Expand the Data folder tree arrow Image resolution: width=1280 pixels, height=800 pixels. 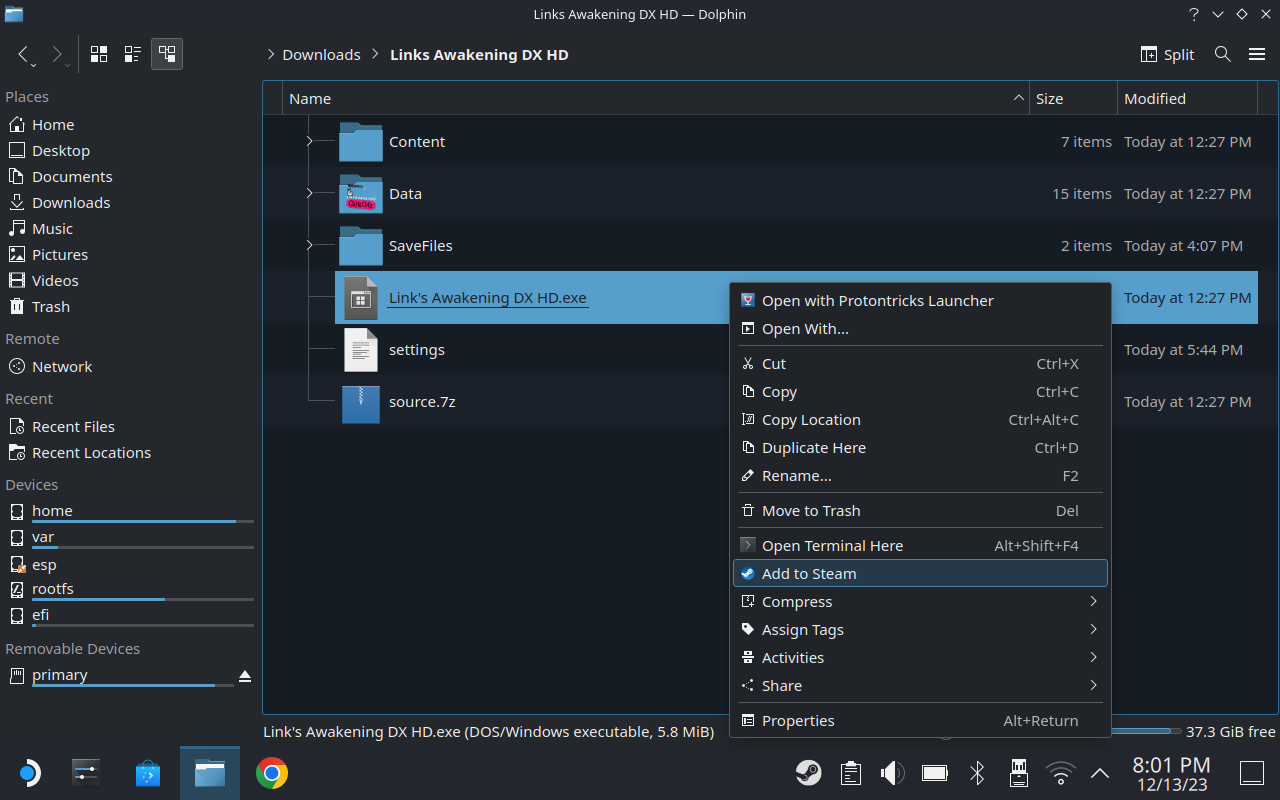pyautogui.click(x=310, y=194)
